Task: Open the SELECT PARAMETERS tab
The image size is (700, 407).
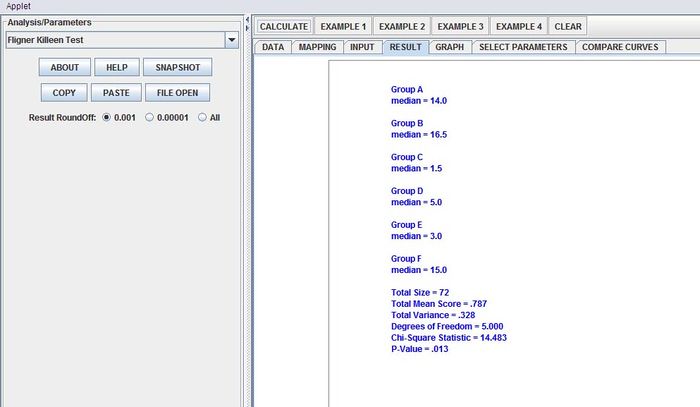Action: [523, 46]
